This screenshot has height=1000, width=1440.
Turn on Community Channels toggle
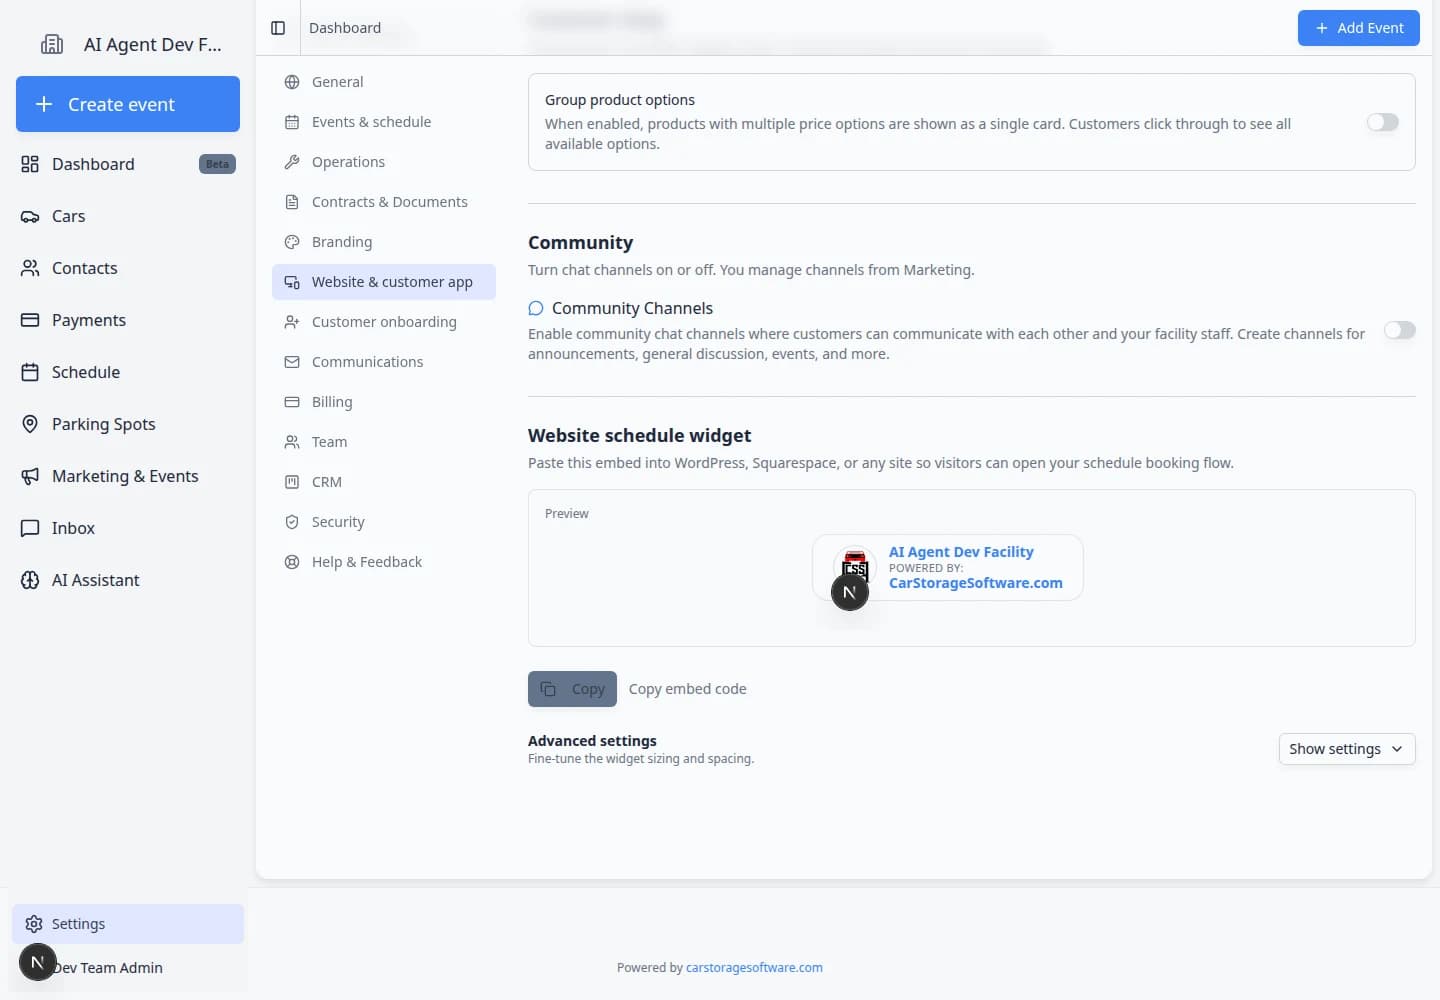(x=1400, y=330)
